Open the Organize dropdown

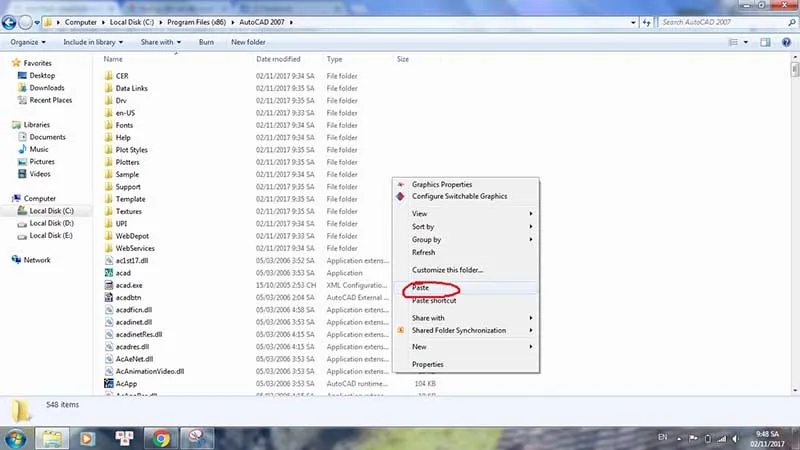tap(29, 42)
